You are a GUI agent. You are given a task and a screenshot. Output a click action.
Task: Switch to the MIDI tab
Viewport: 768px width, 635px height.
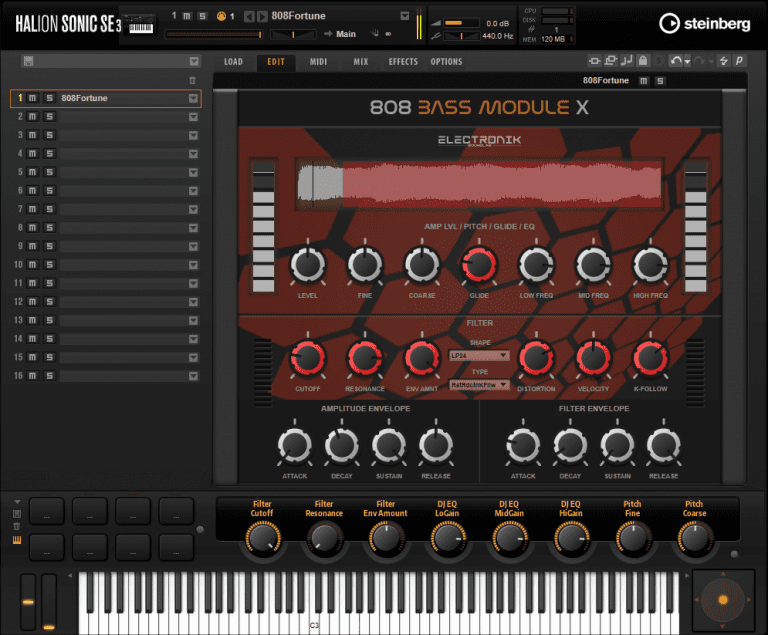click(x=318, y=62)
